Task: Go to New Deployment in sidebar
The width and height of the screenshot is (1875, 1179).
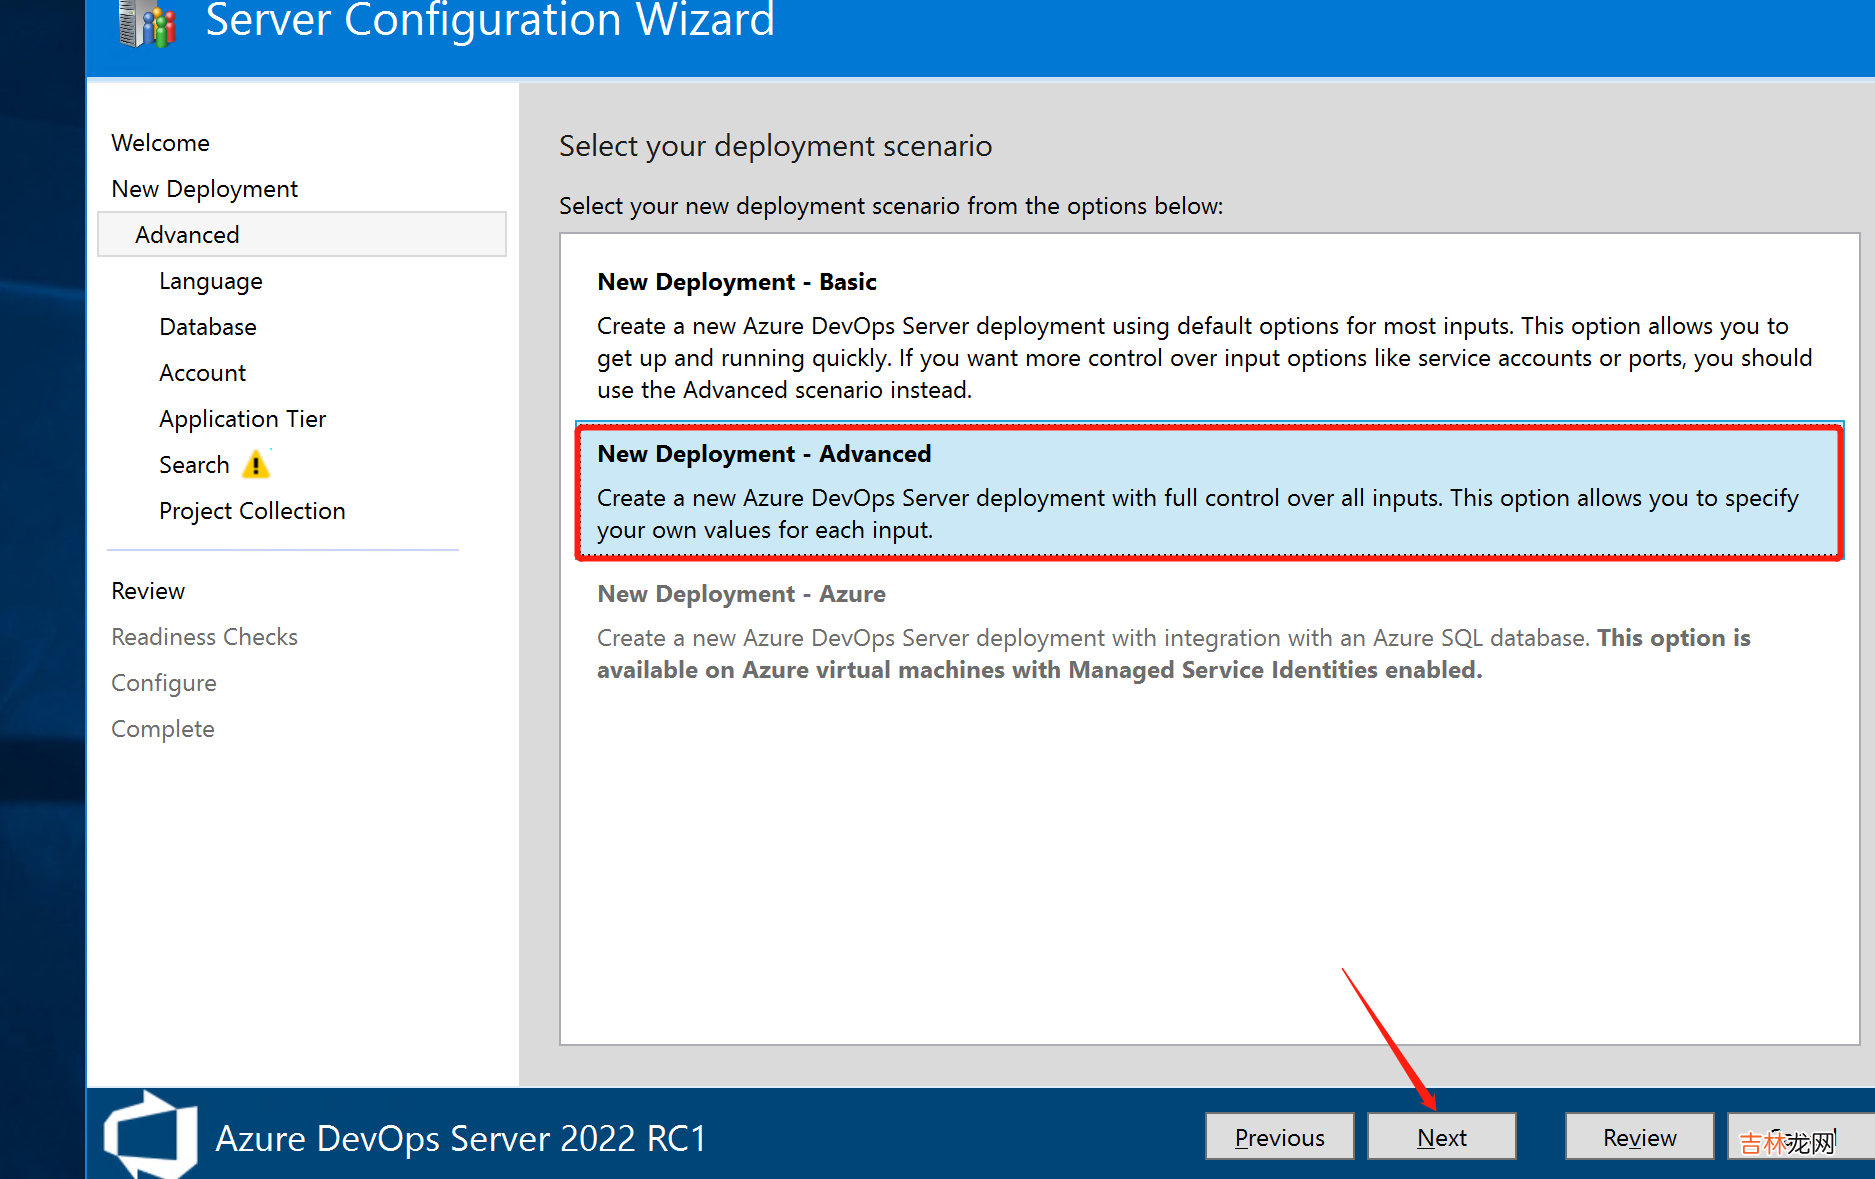Action: [204, 189]
